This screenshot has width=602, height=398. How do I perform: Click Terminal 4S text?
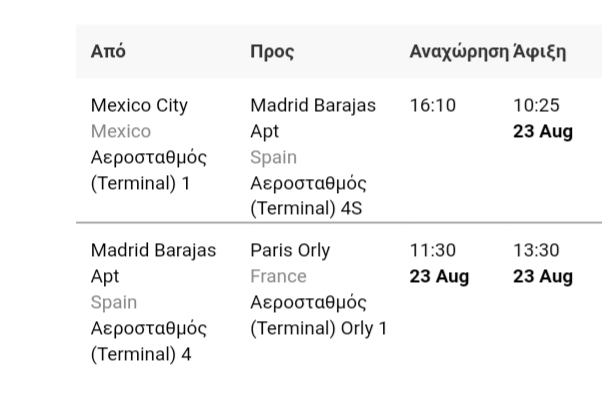pos(308,196)
